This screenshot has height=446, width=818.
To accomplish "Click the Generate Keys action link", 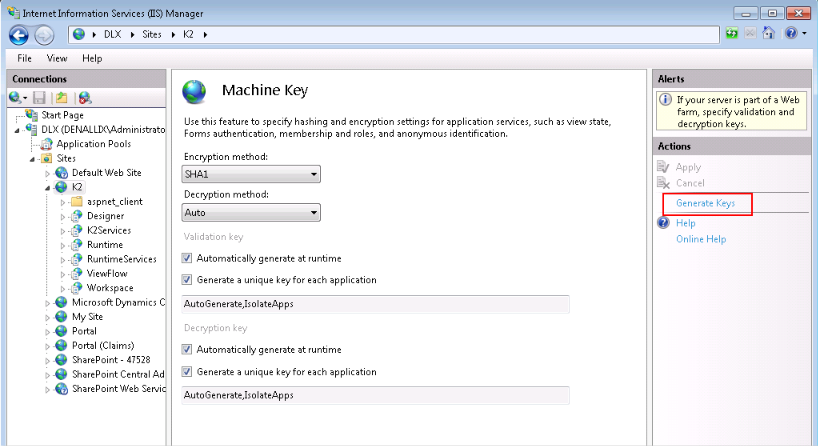I will click(x=705, y=203).
